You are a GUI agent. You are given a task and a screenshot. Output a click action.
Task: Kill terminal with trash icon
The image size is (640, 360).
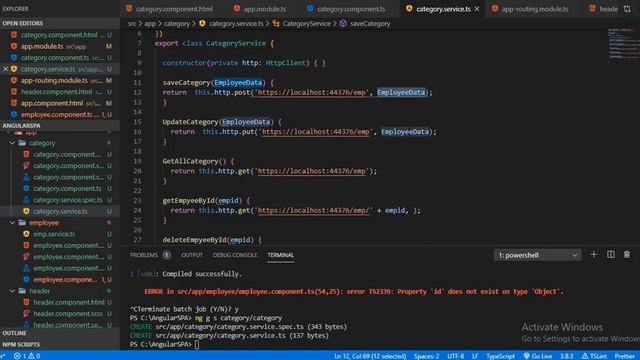point(627,255)
